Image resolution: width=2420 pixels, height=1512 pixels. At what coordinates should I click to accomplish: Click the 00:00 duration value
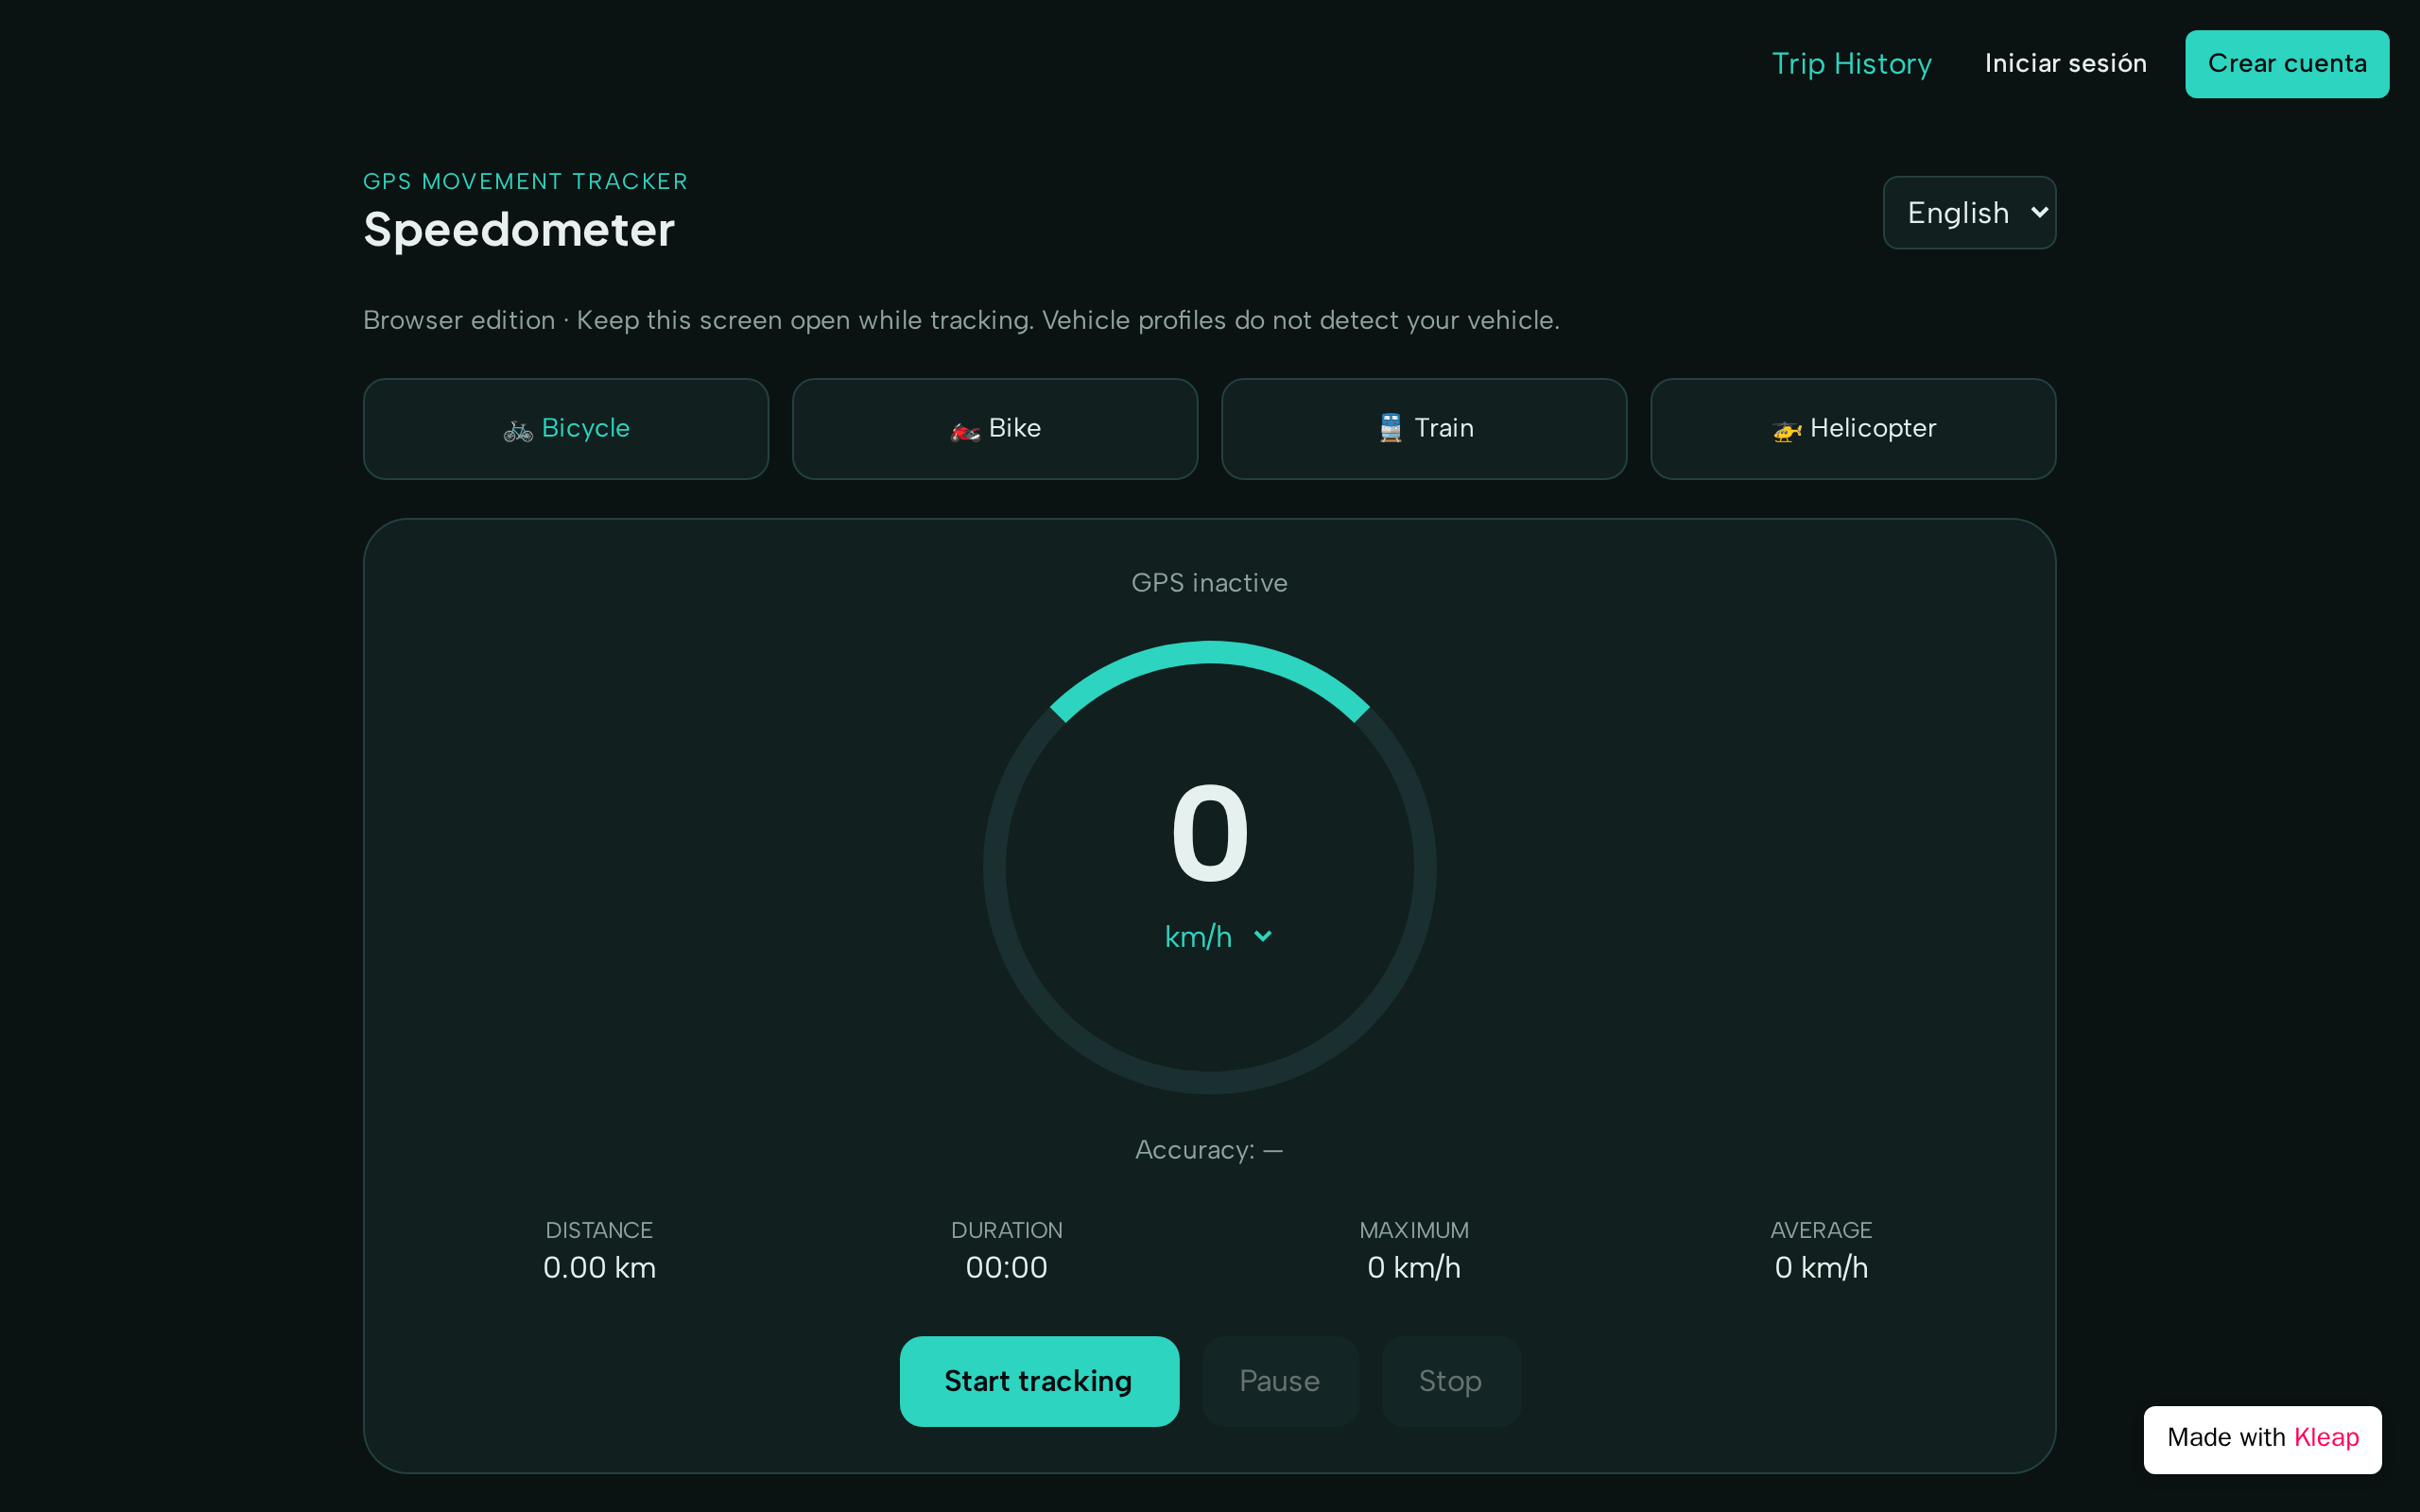tap(1006, 1268)
